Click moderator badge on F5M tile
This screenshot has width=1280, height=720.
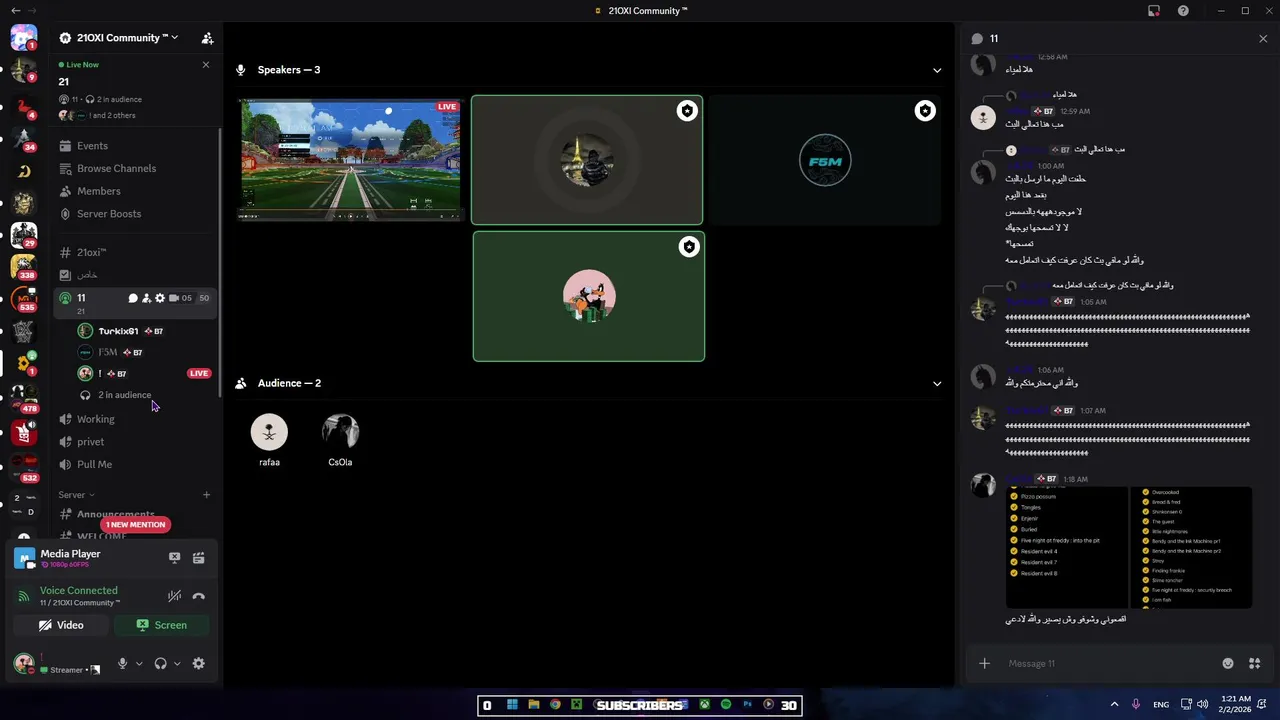(x=925, y=111)
